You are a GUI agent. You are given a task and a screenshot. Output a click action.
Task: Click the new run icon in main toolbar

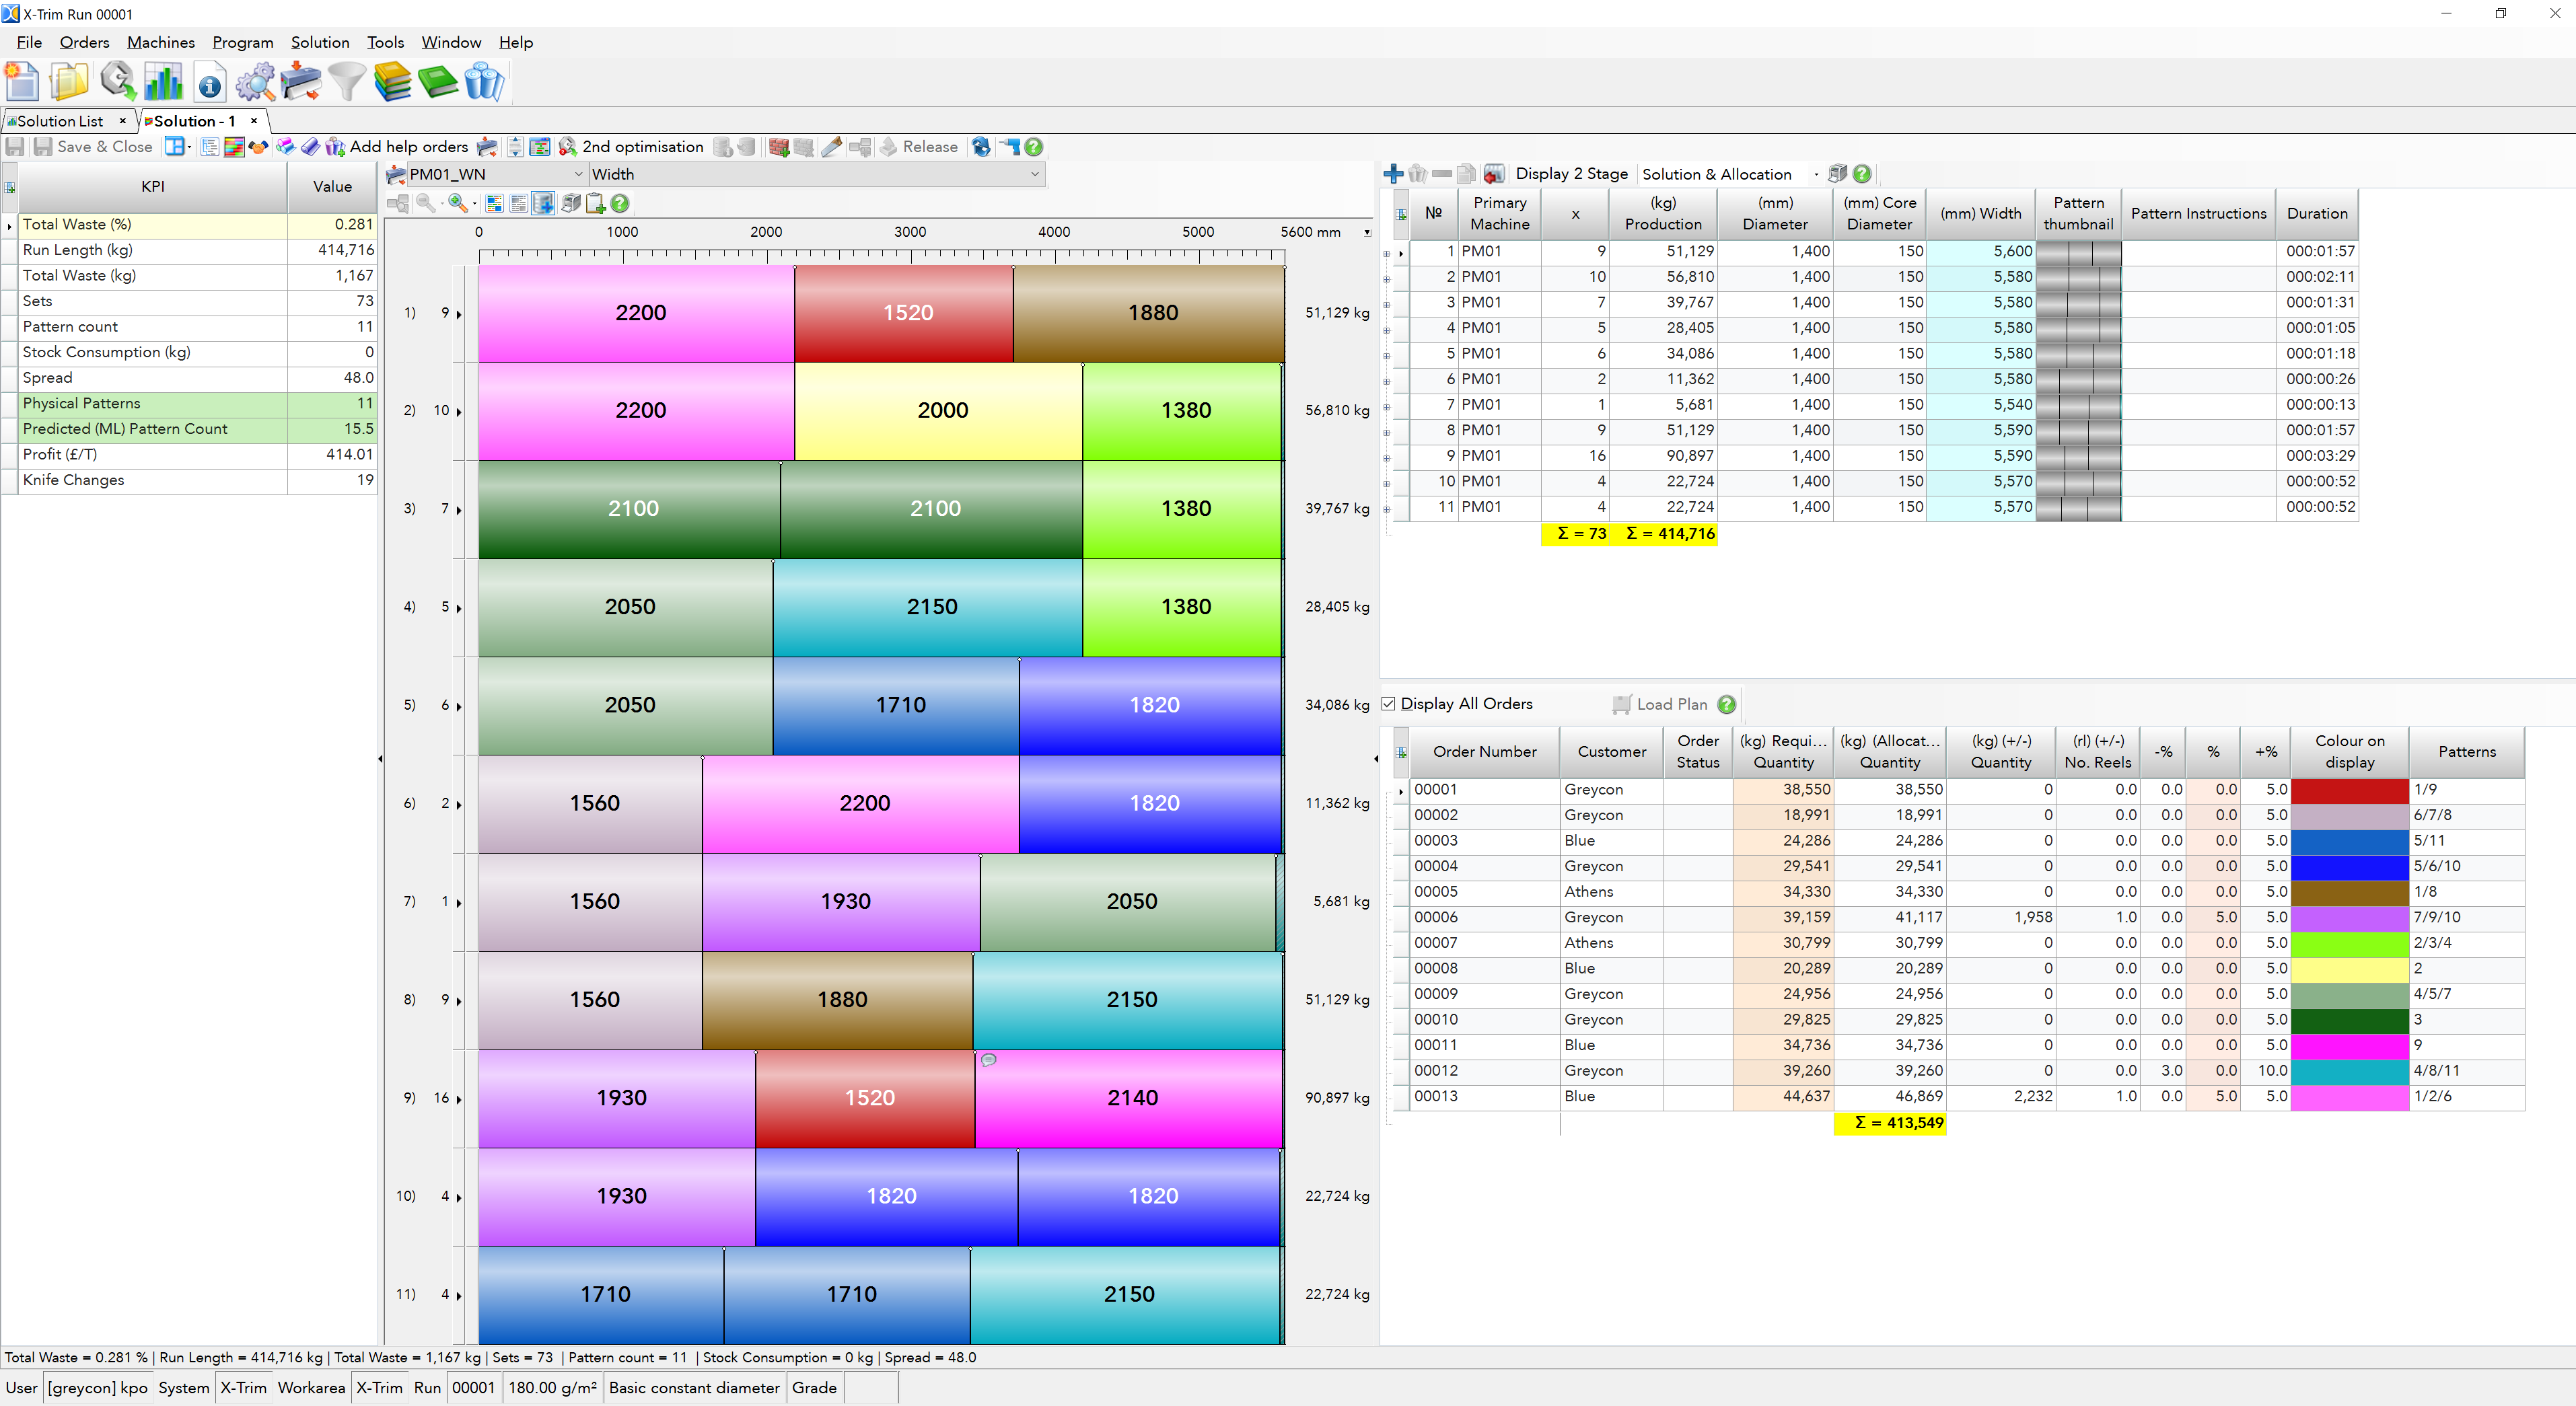tap(22, 81)
